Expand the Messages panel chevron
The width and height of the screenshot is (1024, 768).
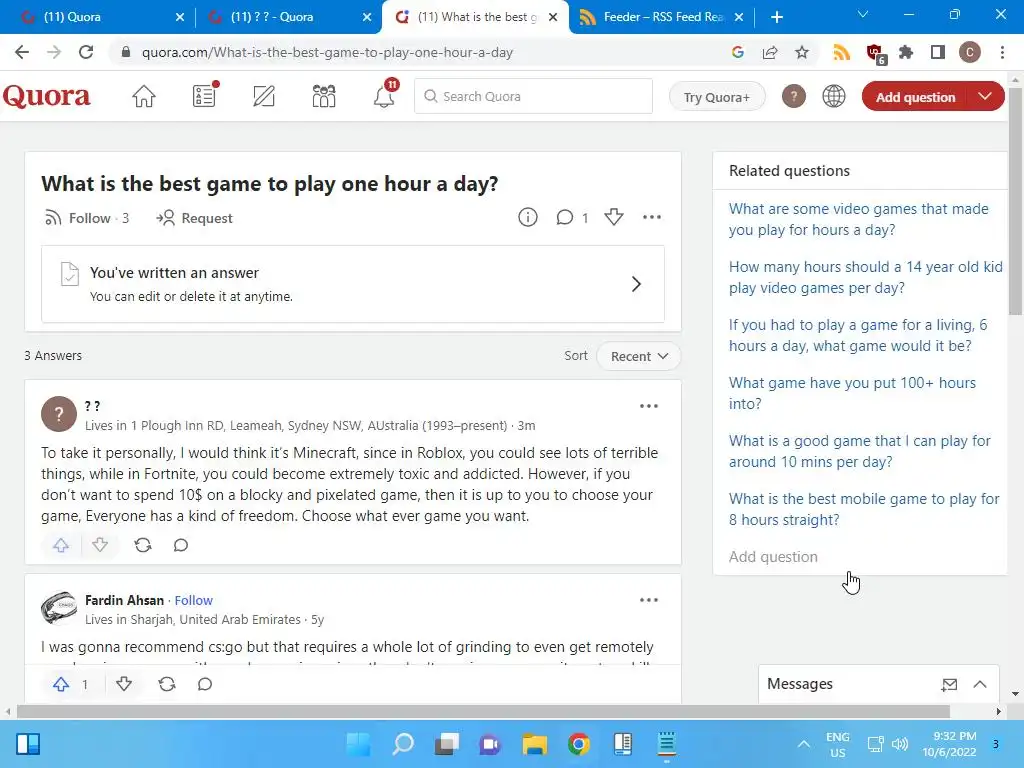pos(980,684)
